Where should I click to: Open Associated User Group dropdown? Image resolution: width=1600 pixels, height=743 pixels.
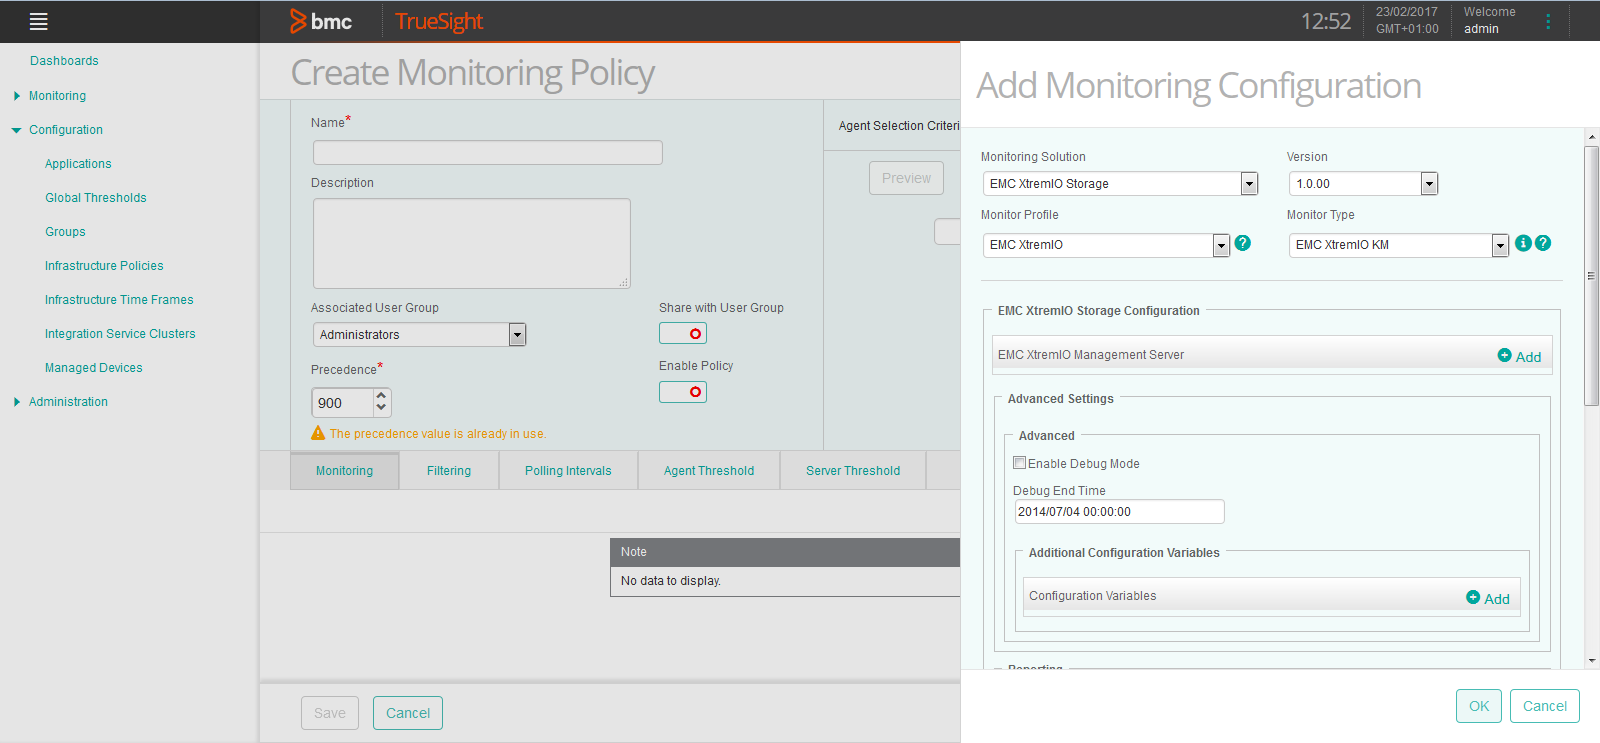pyautogui.click(x=517, y=335)
